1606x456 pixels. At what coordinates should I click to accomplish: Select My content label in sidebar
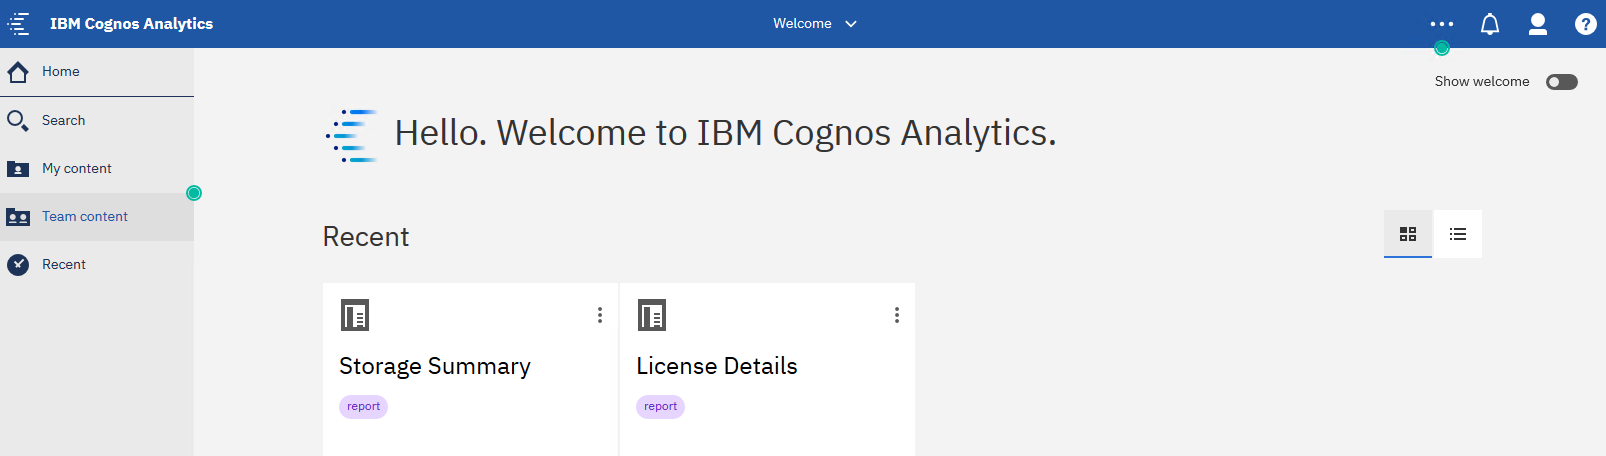77,169
